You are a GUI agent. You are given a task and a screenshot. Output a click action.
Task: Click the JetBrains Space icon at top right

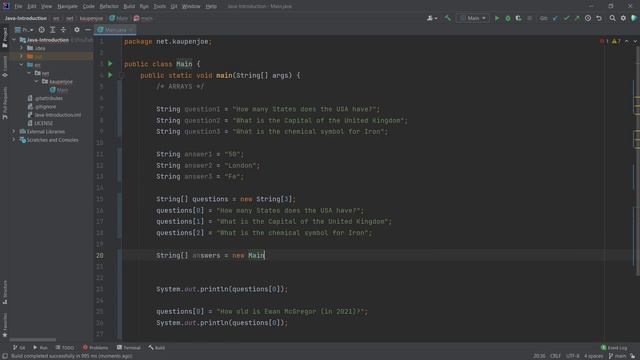click(x=634, y=18)
